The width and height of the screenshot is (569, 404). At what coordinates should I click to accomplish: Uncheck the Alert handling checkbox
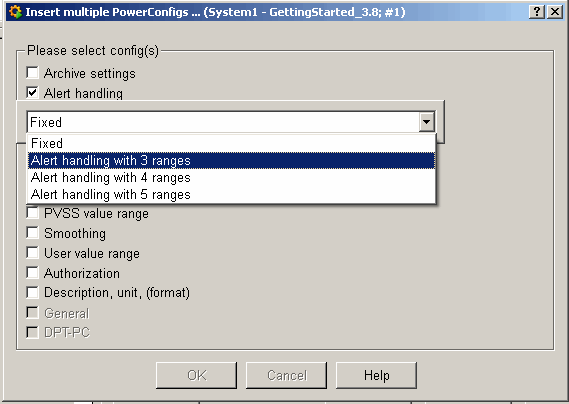coord(32,92)
